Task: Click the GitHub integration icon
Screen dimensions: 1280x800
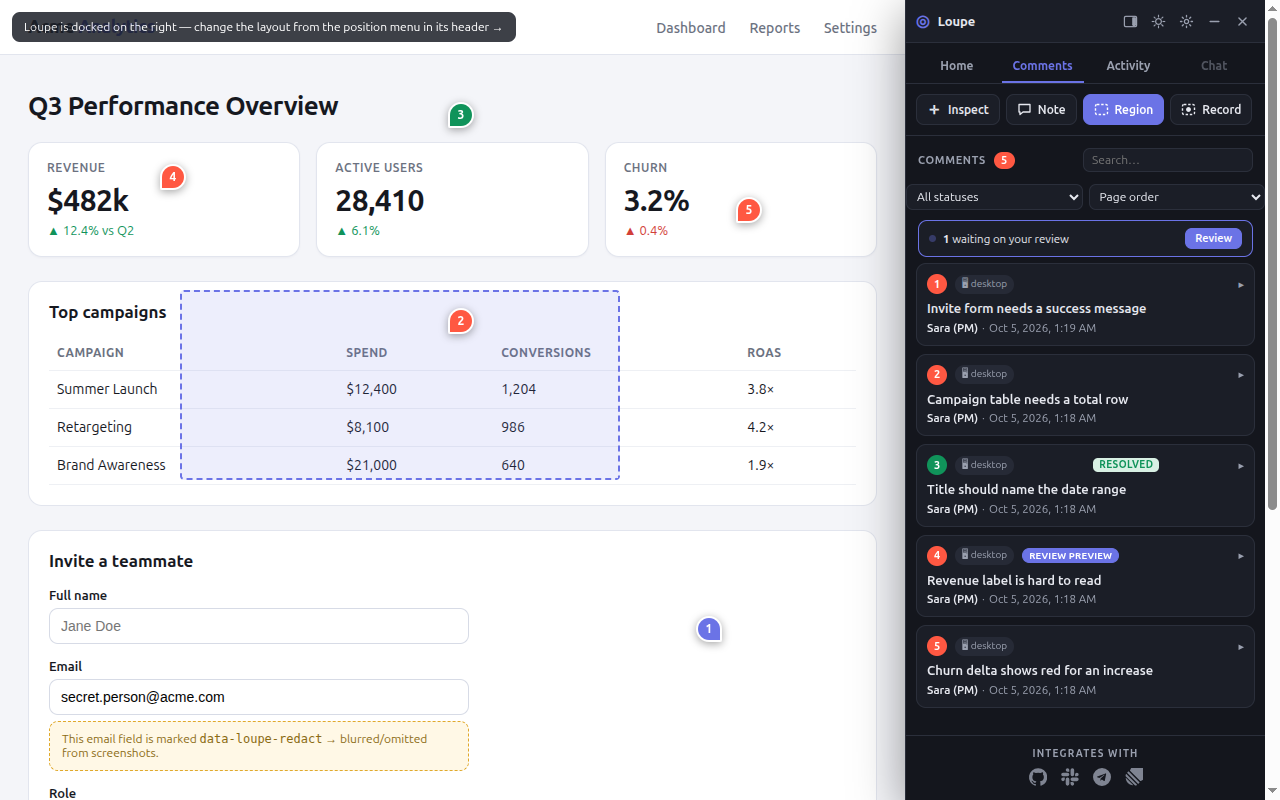Action: 1038,777
